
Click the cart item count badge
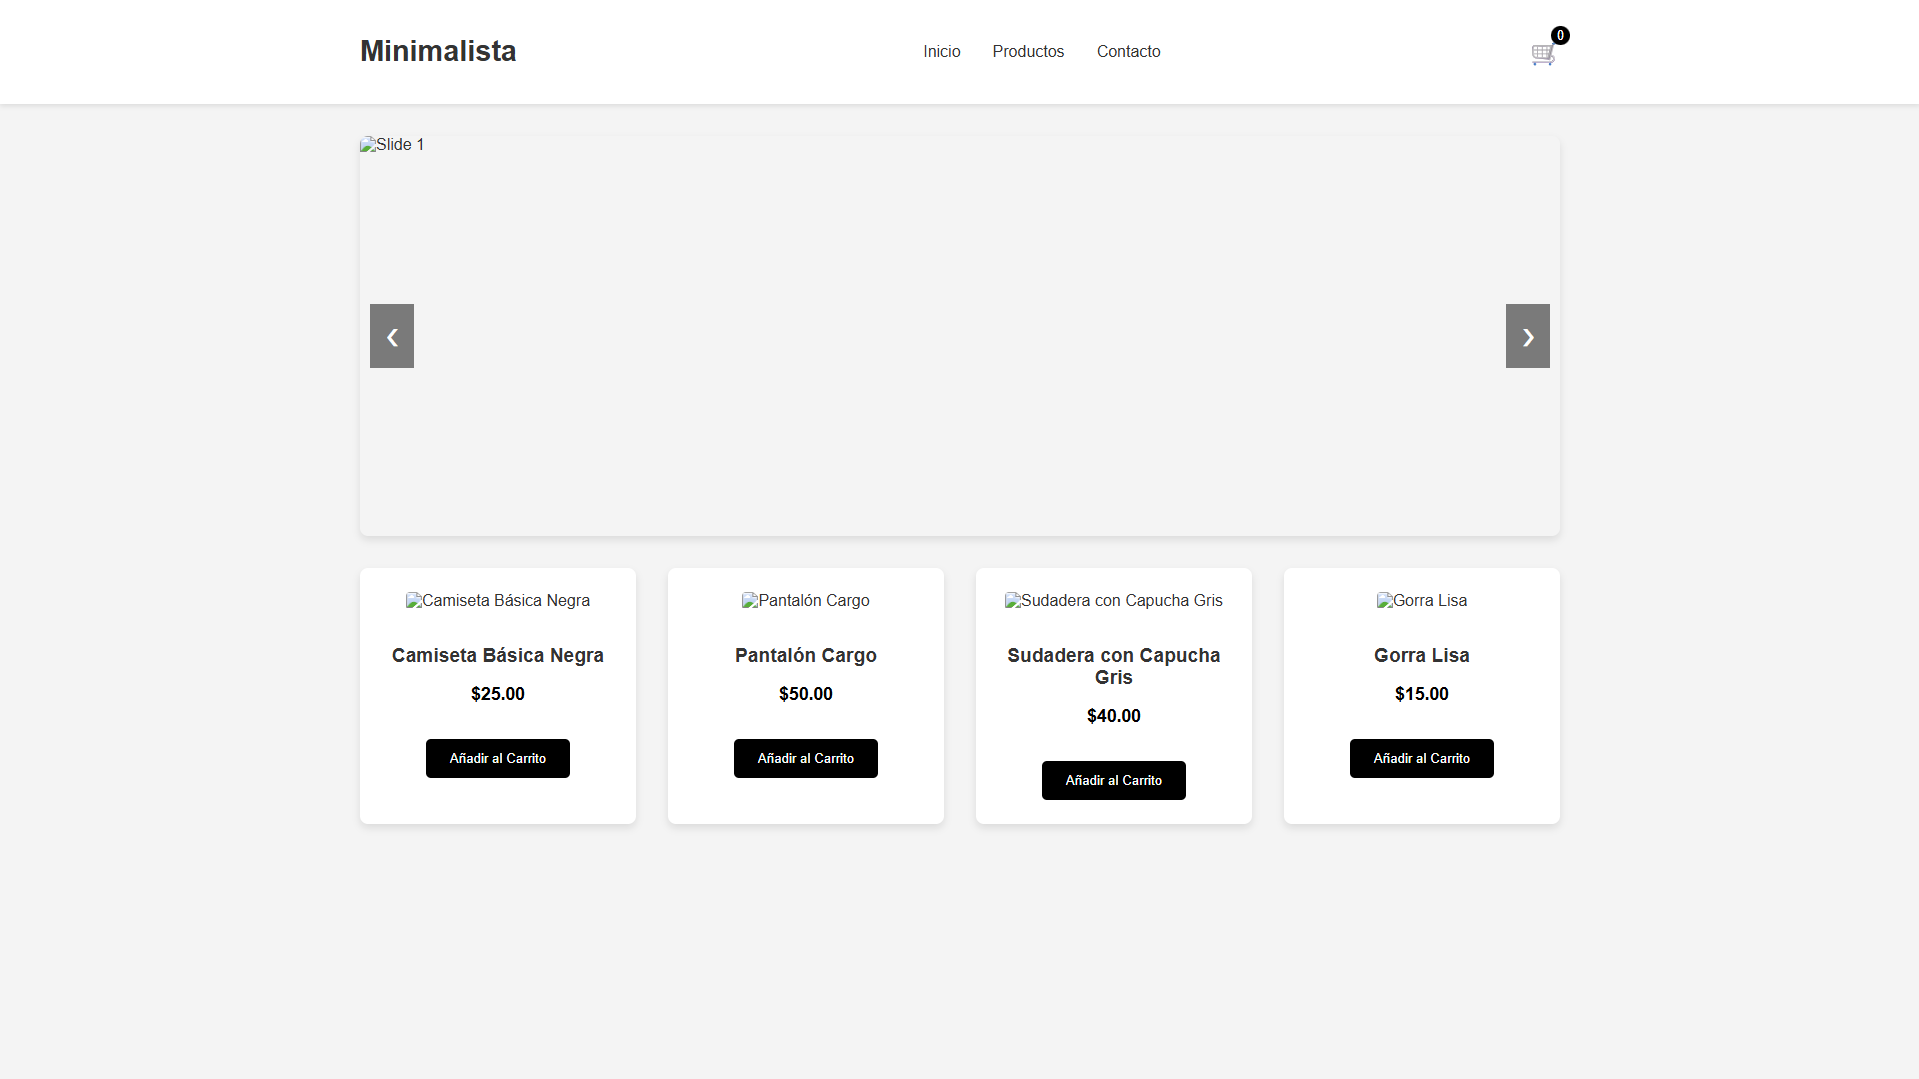click(x=1560, y=35)
